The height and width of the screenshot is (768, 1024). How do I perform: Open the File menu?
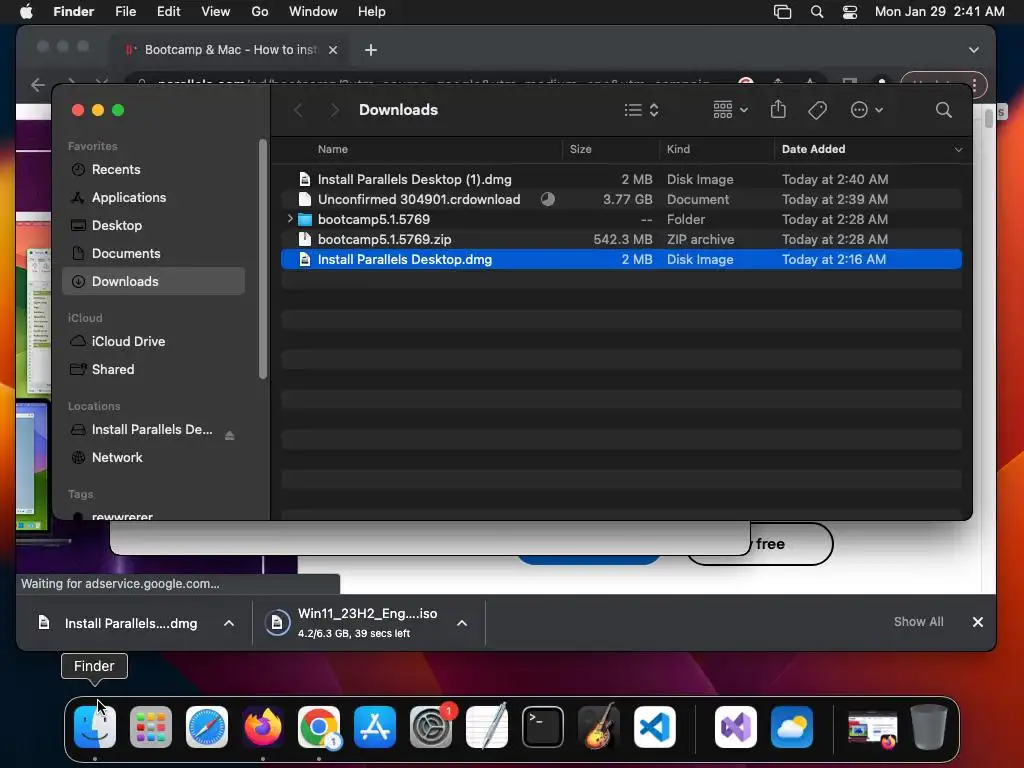point(125,12)
